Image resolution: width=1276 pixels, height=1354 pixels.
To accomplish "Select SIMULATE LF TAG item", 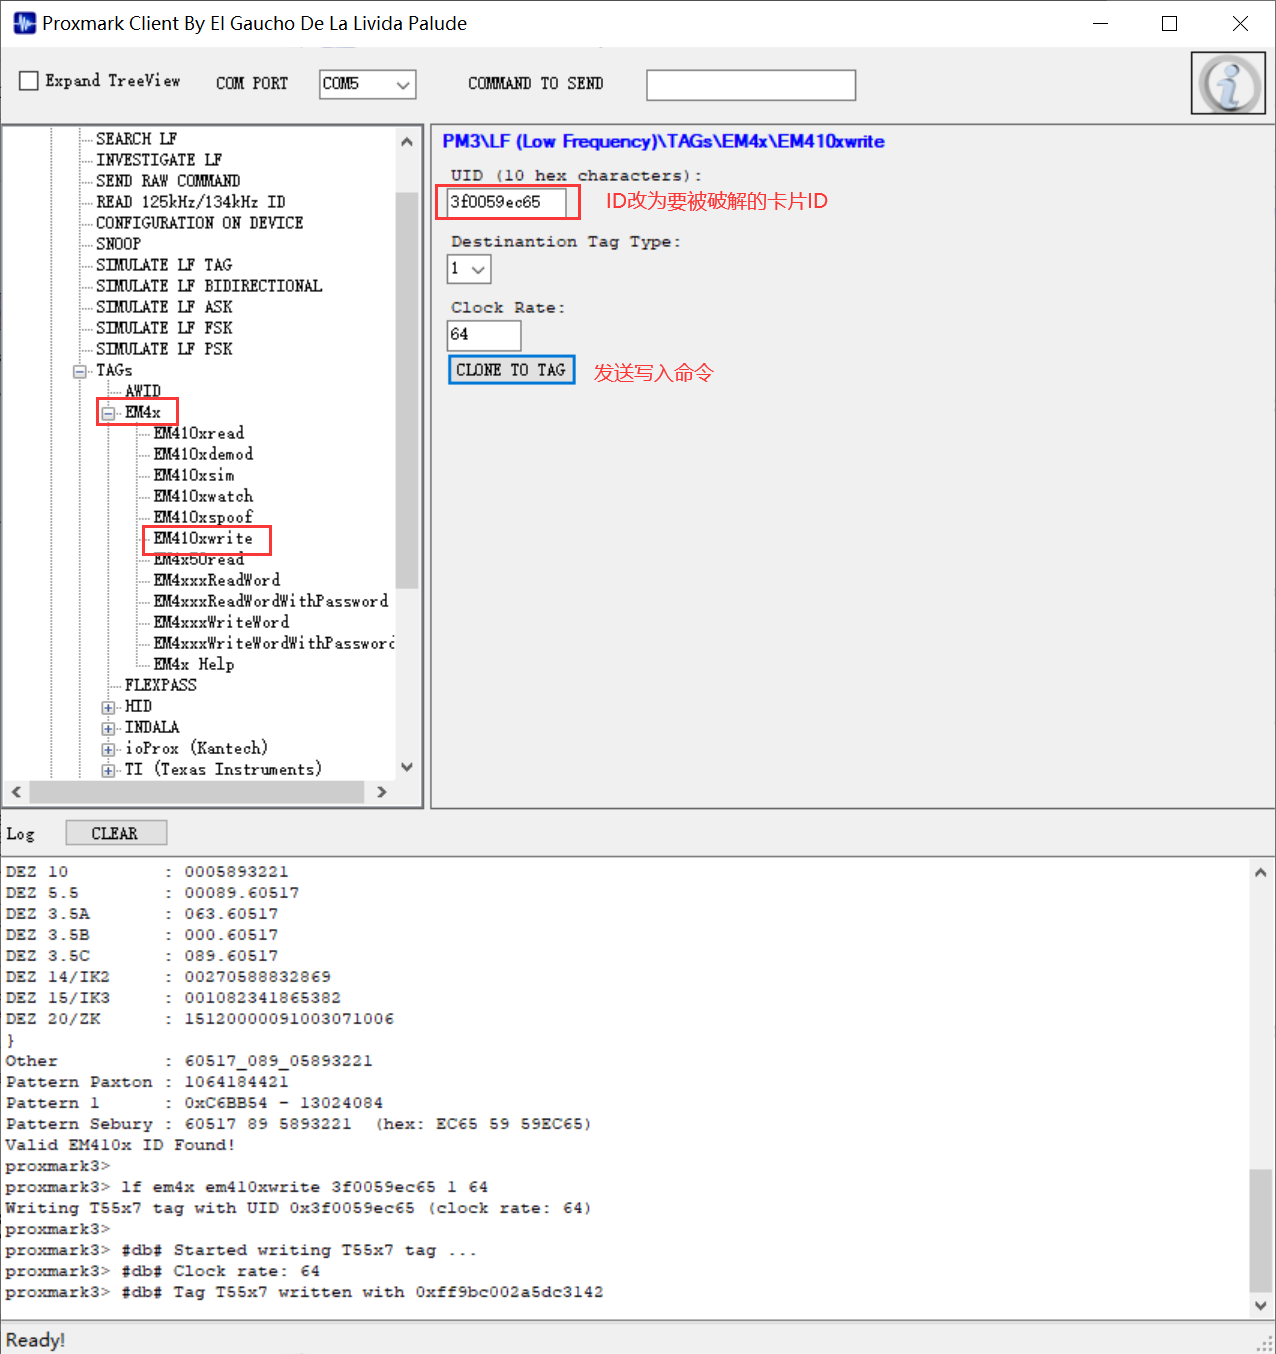I will click(164, 265).
